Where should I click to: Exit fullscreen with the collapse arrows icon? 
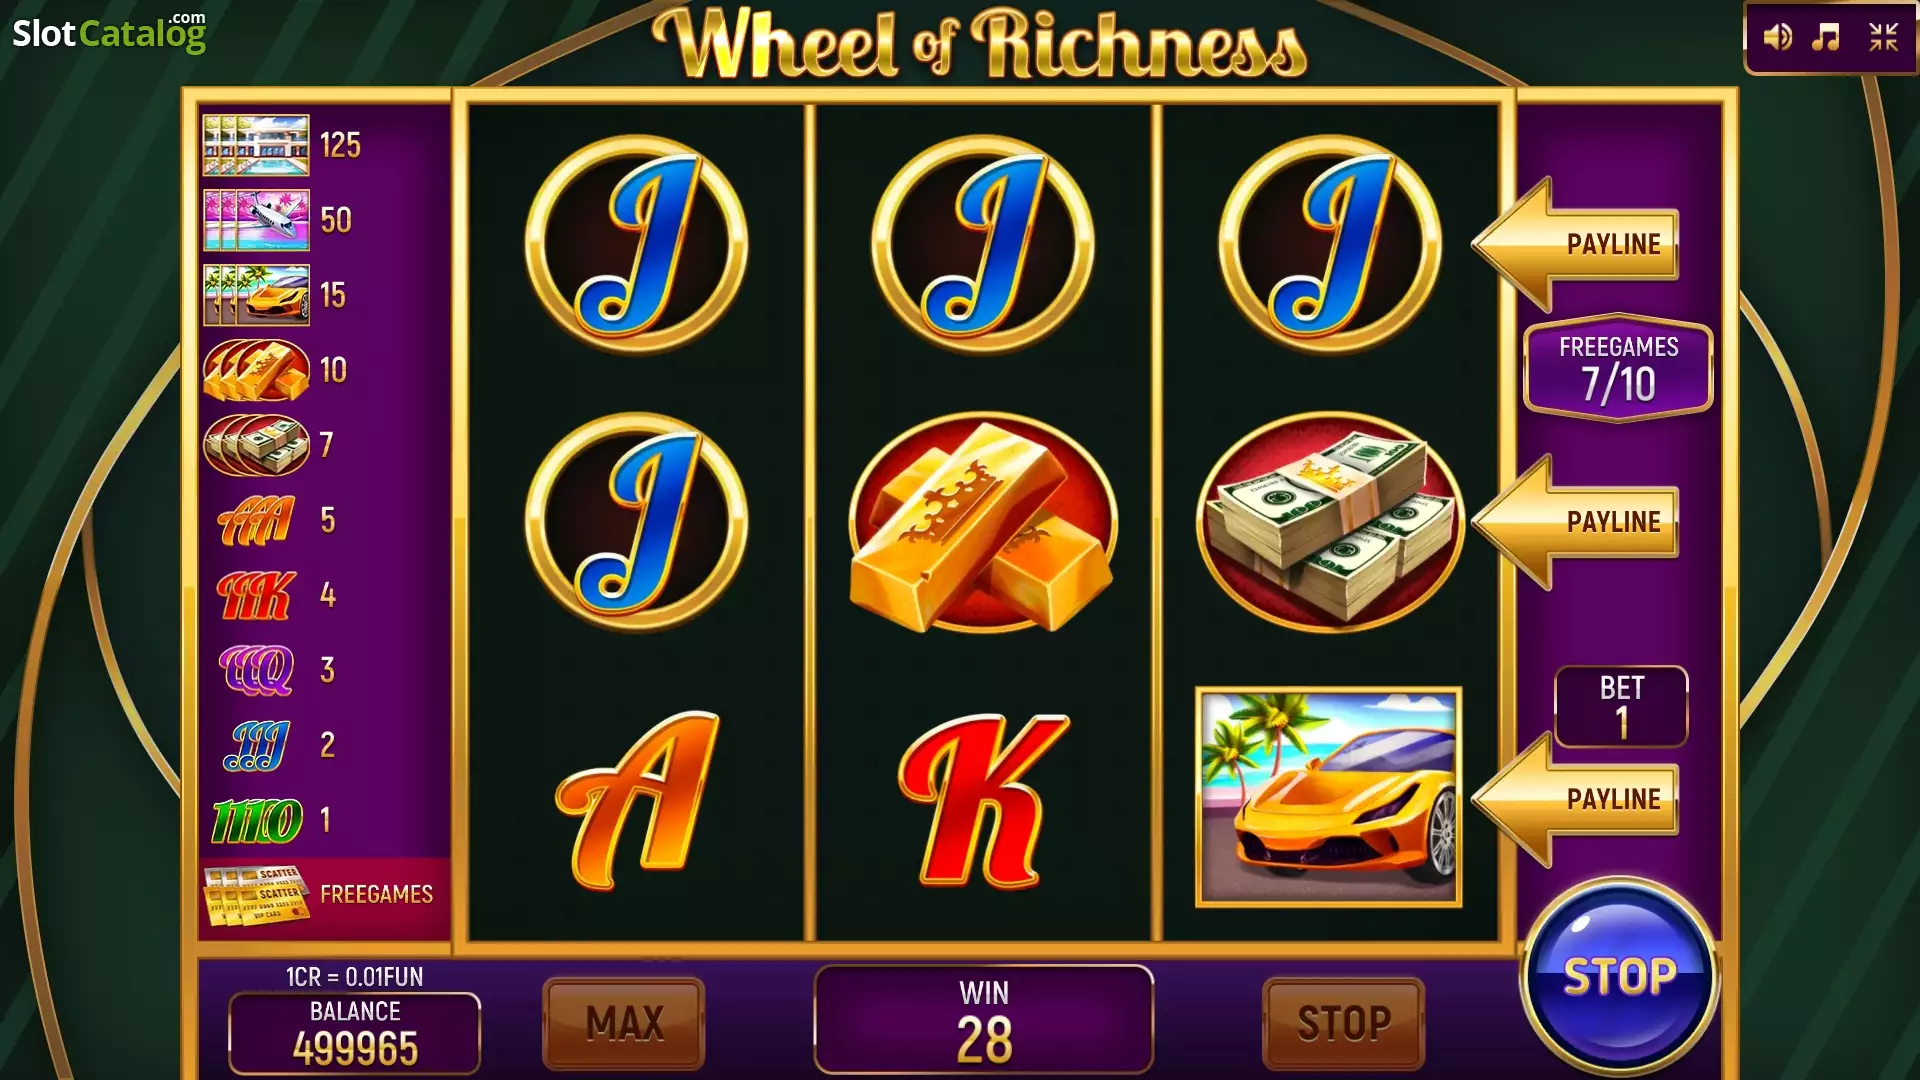coord(1883,38)
